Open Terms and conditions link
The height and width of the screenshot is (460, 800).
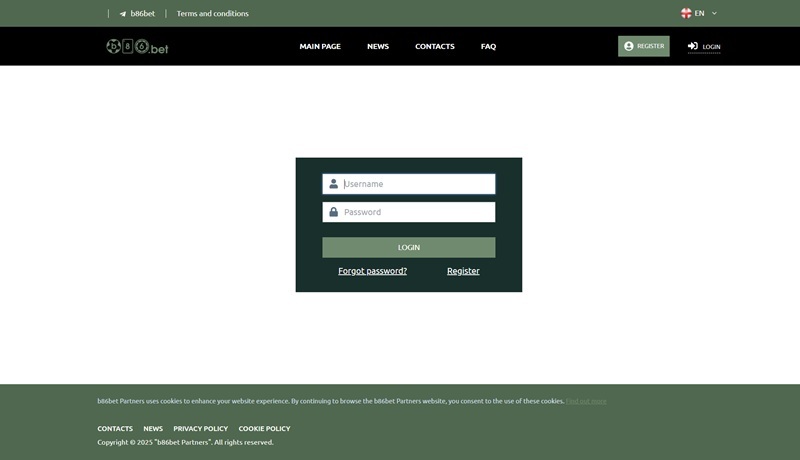(212, 14)
